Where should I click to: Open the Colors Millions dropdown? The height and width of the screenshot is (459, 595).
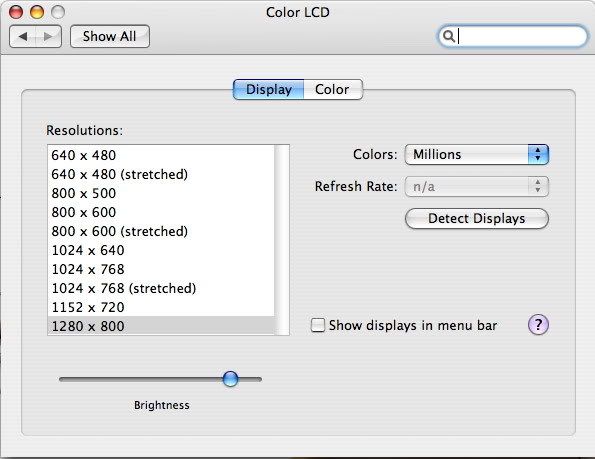click(477, 154)
